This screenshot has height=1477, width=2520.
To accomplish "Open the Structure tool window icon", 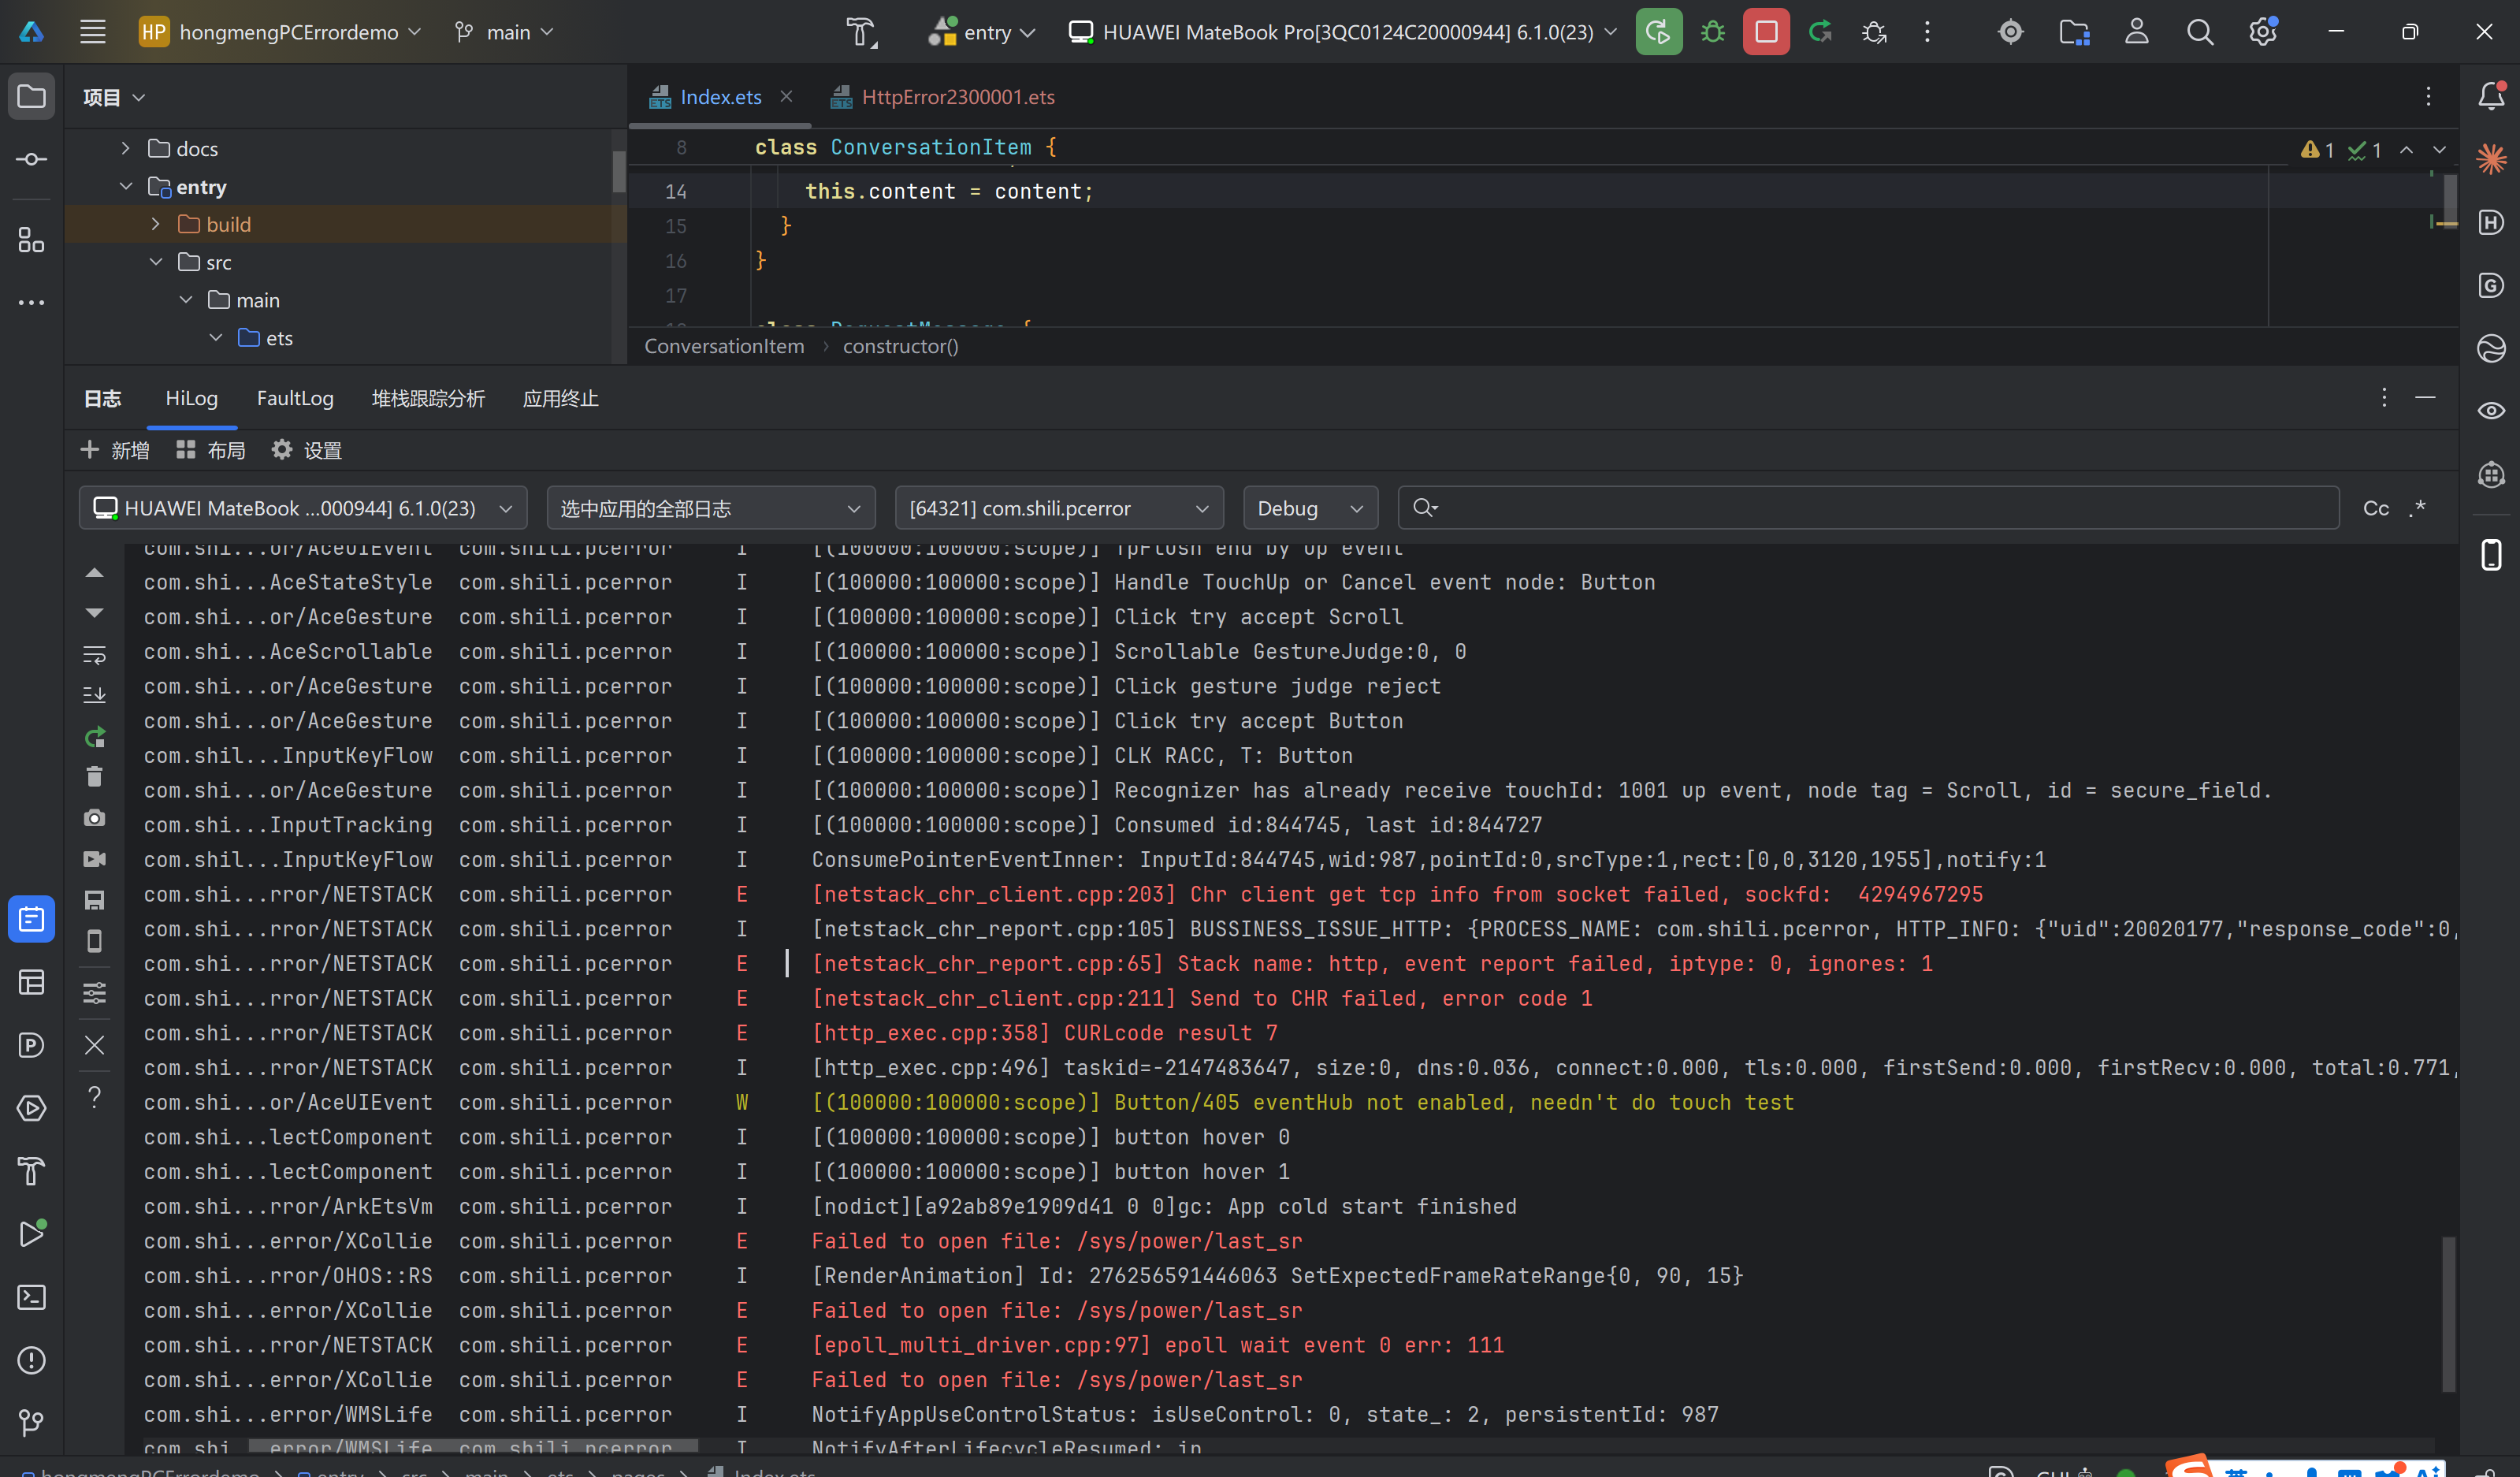I will (31, 240).
